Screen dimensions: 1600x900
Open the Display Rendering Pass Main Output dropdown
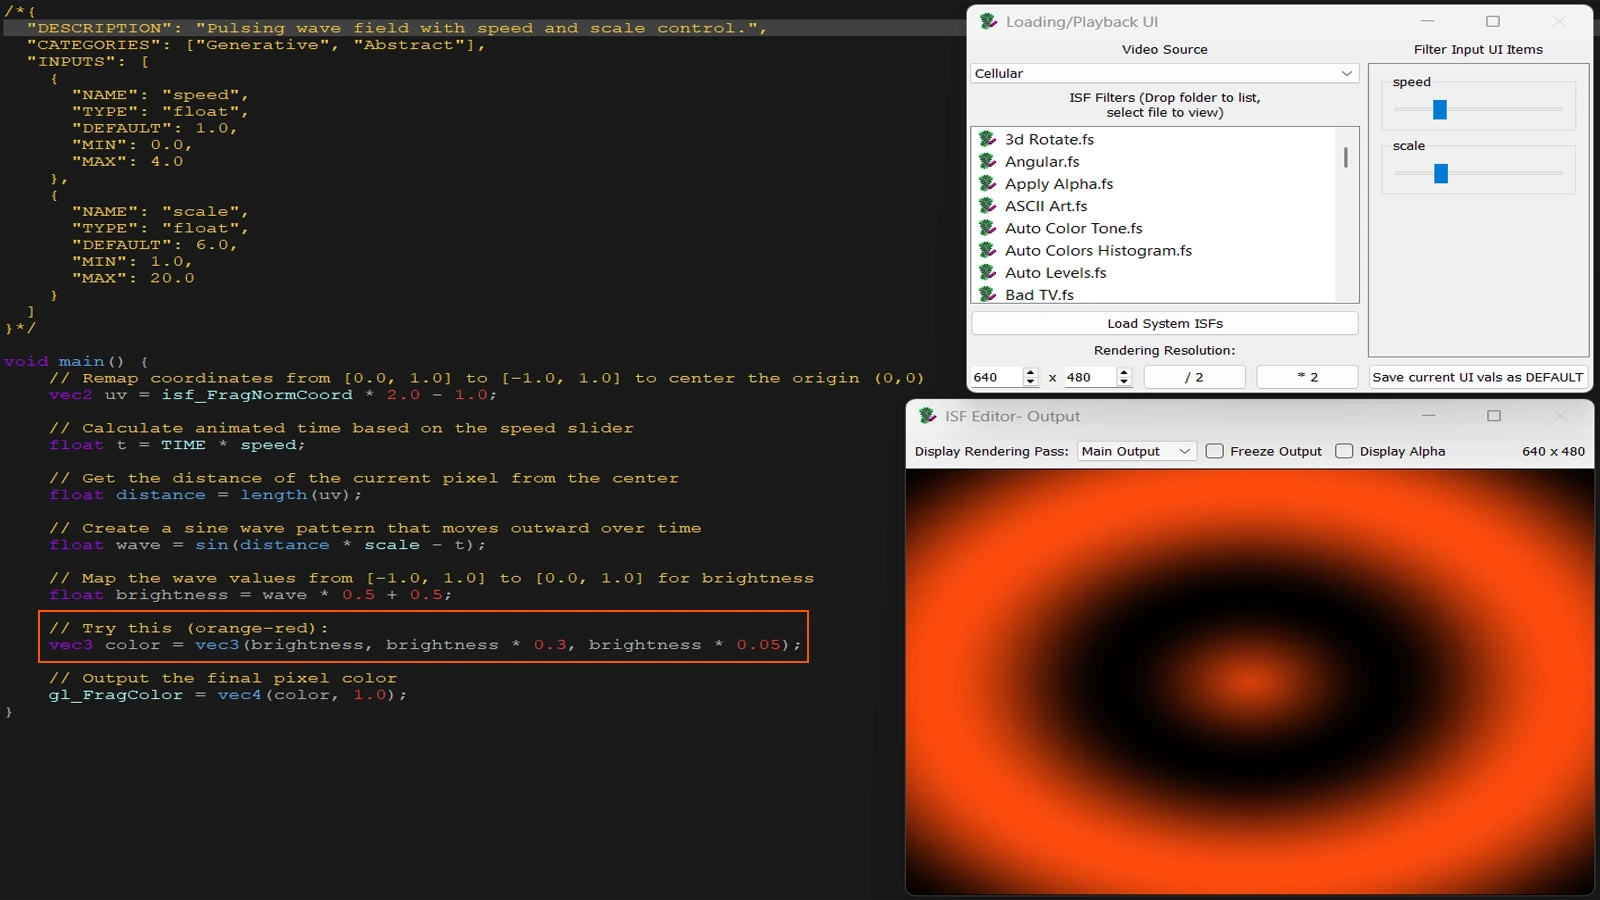click(1136, 451)
